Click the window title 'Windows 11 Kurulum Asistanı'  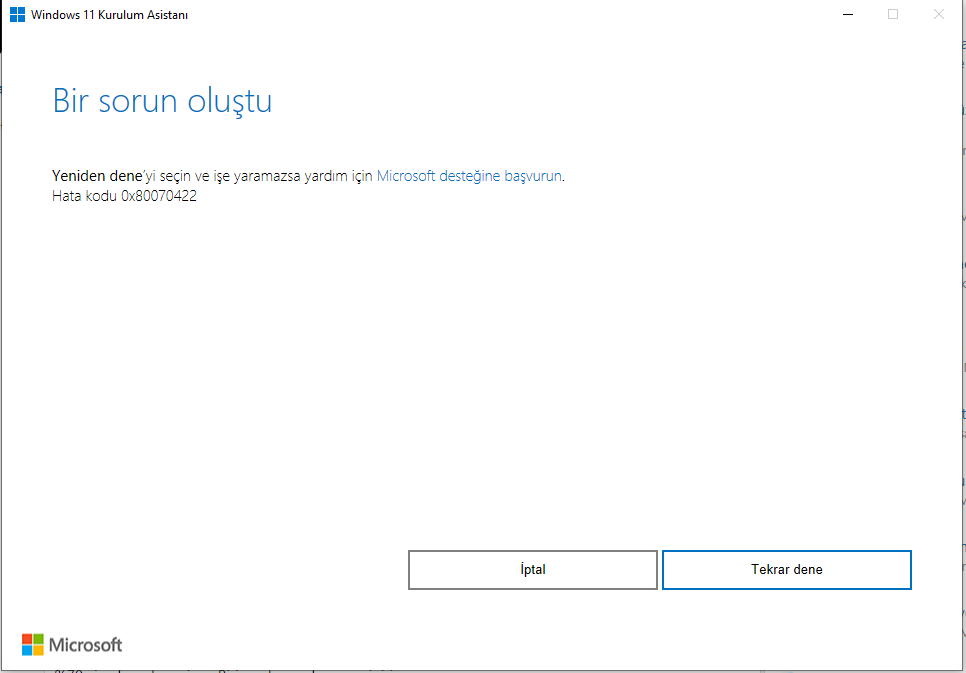pos(109,15)
